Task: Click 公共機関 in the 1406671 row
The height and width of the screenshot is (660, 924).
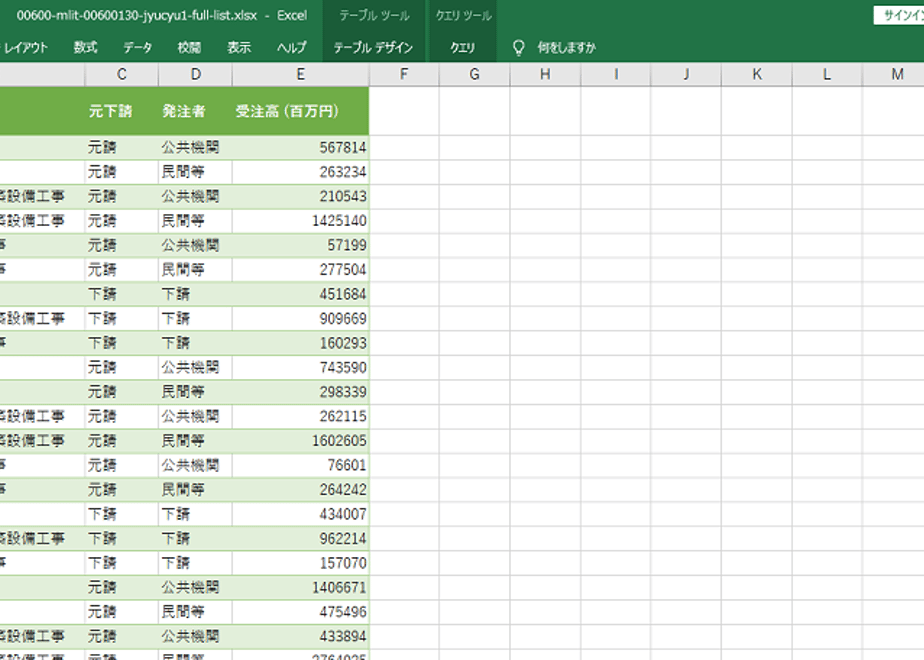Action: coord(190,588)
